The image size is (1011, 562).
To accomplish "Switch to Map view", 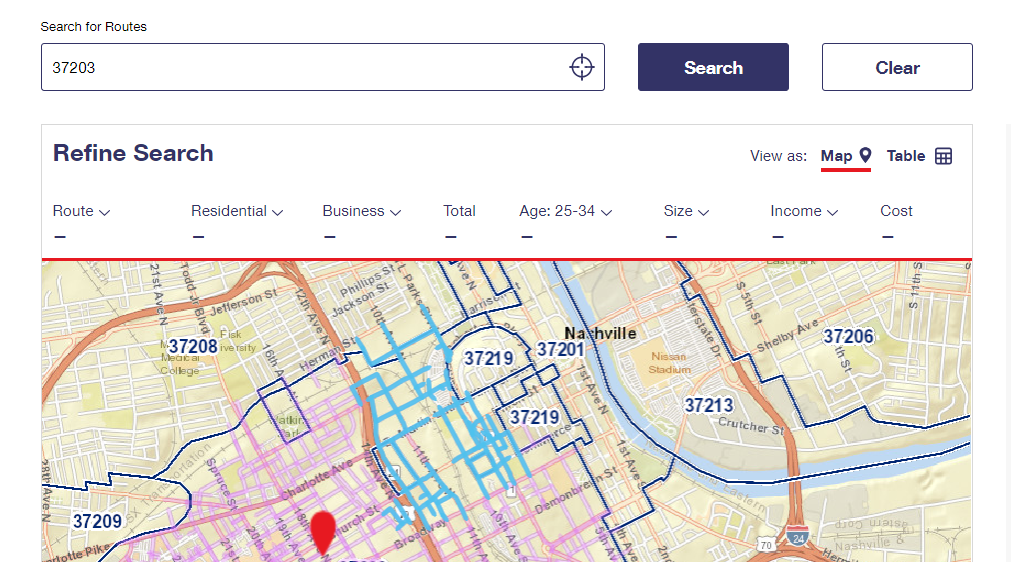I will (x=836, y=156).
